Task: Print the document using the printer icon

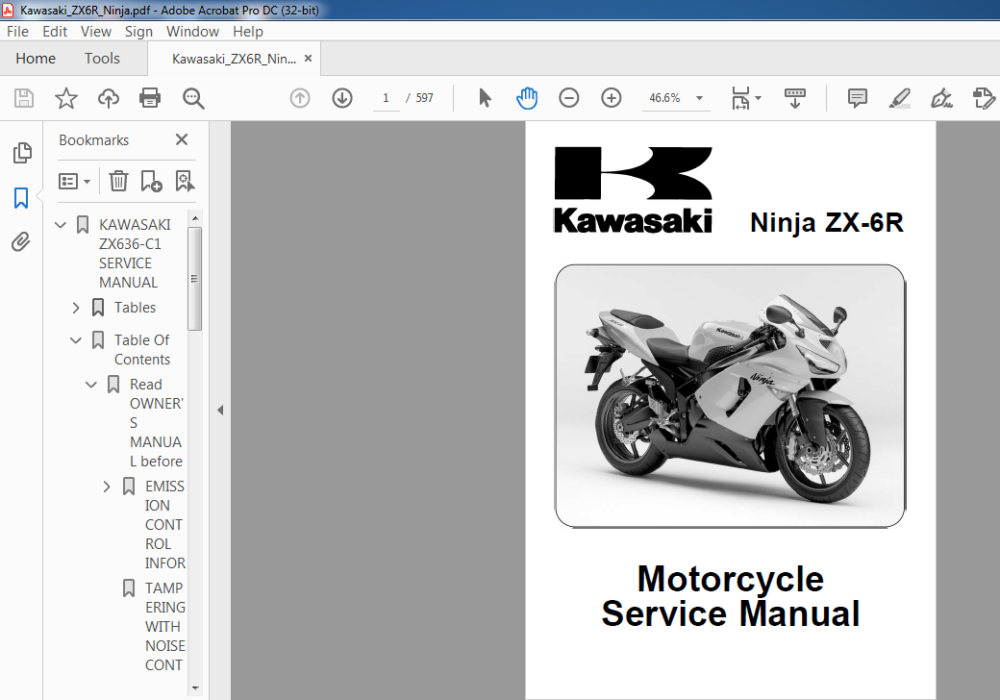Action: click(x=150, y=98)
